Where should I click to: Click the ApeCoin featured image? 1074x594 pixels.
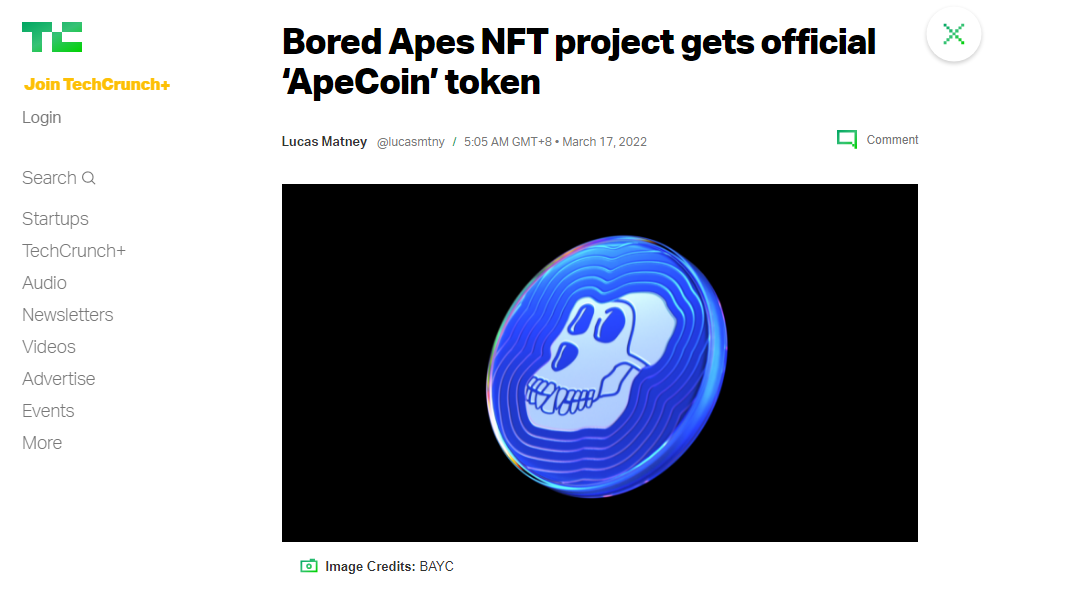599,362
